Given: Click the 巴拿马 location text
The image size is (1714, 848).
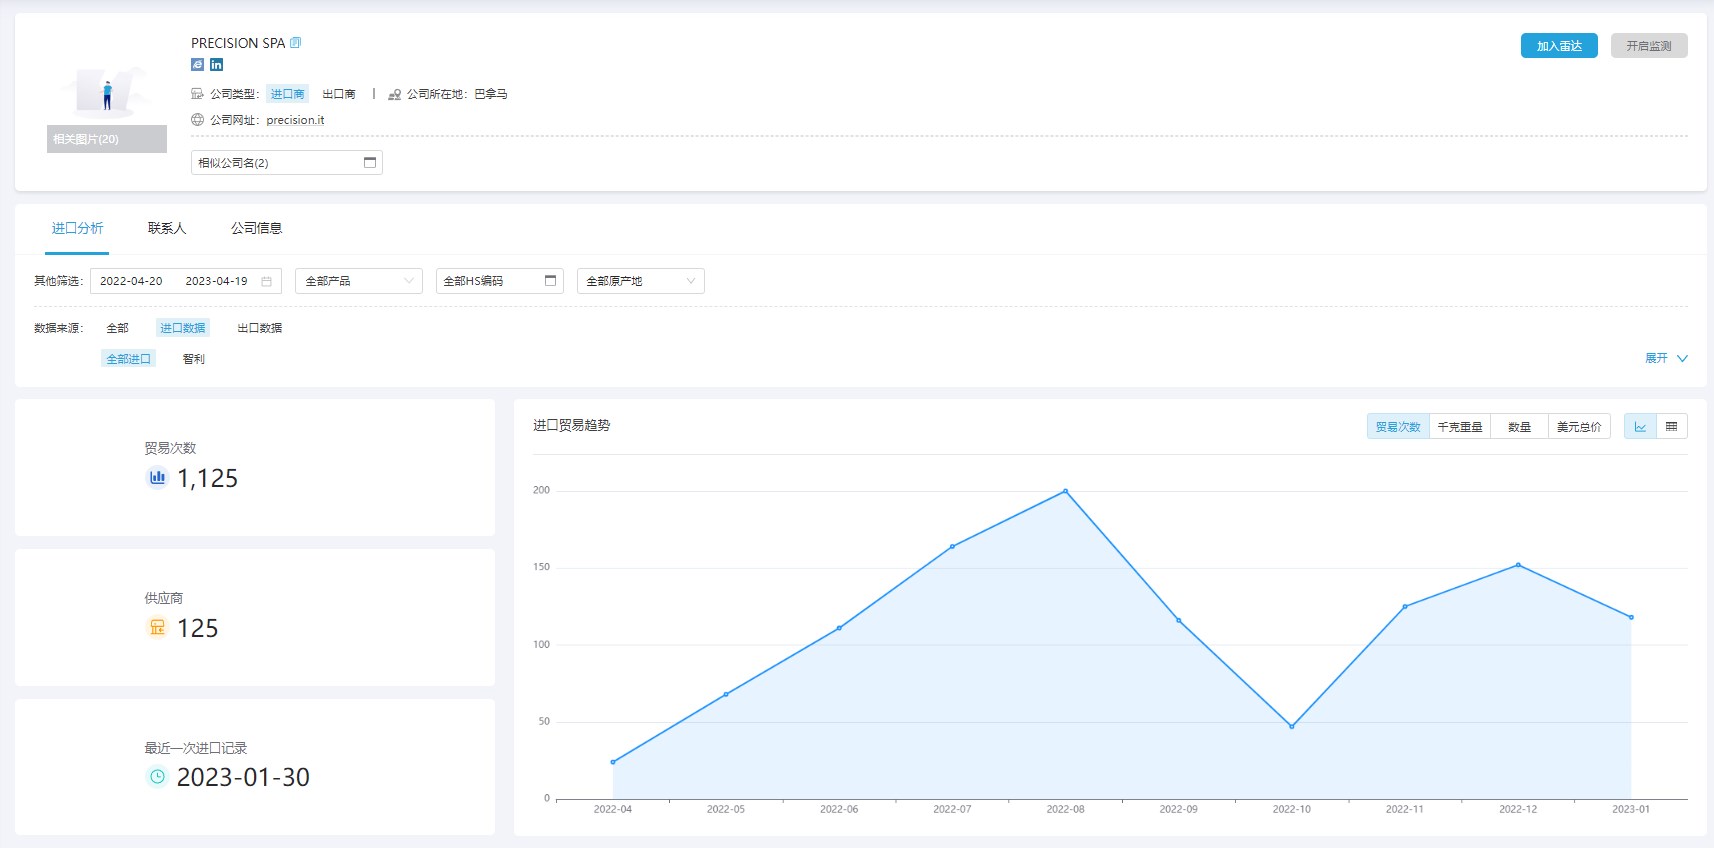Looking at the screenshot, I should click(491, 94).
